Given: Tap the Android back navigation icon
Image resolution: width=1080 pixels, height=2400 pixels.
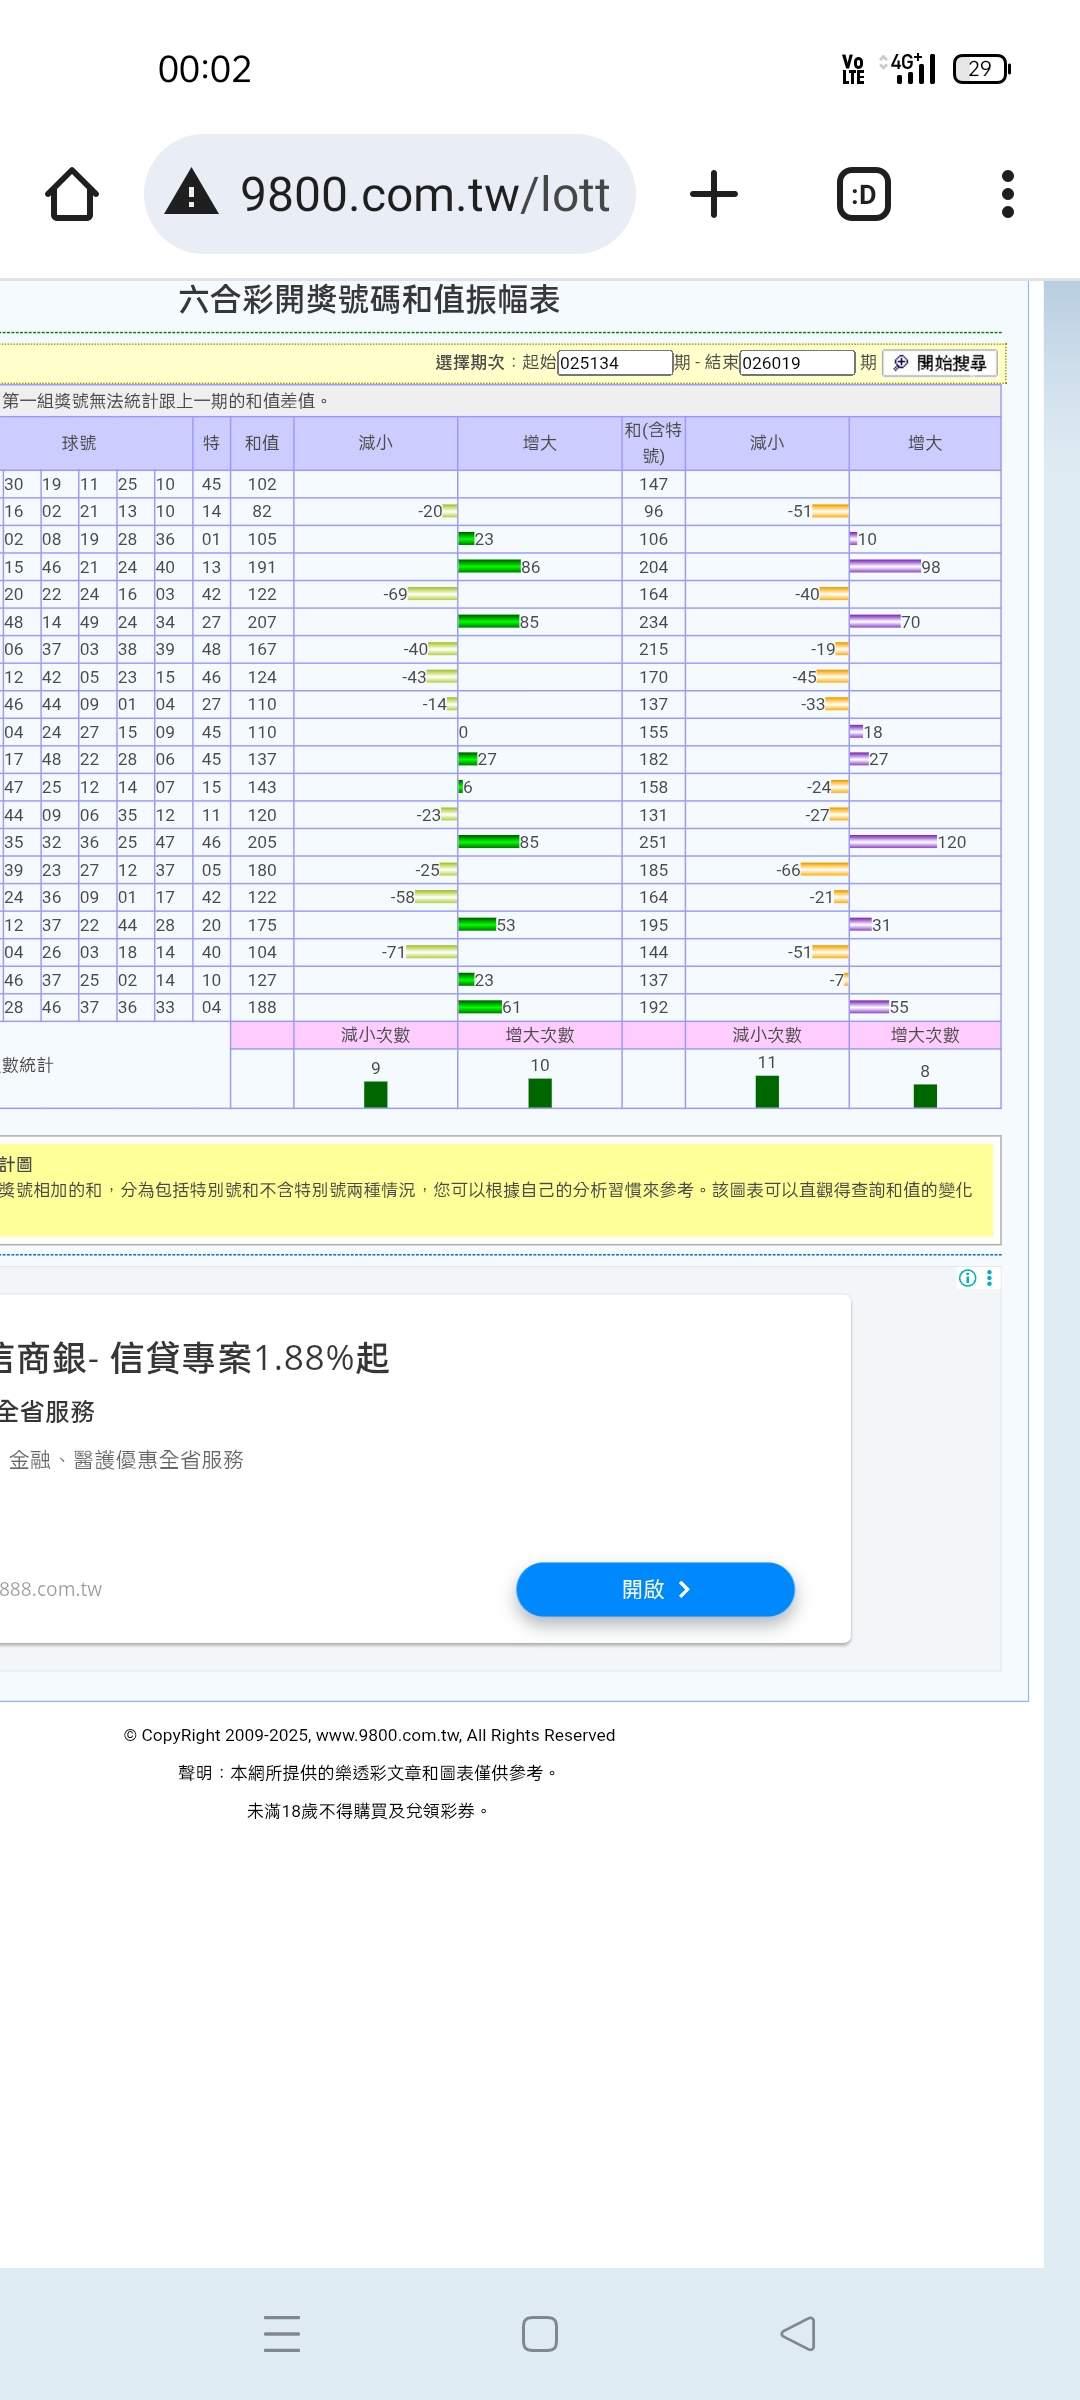Looking at the screenshot, I should [x=797, y=2334].
